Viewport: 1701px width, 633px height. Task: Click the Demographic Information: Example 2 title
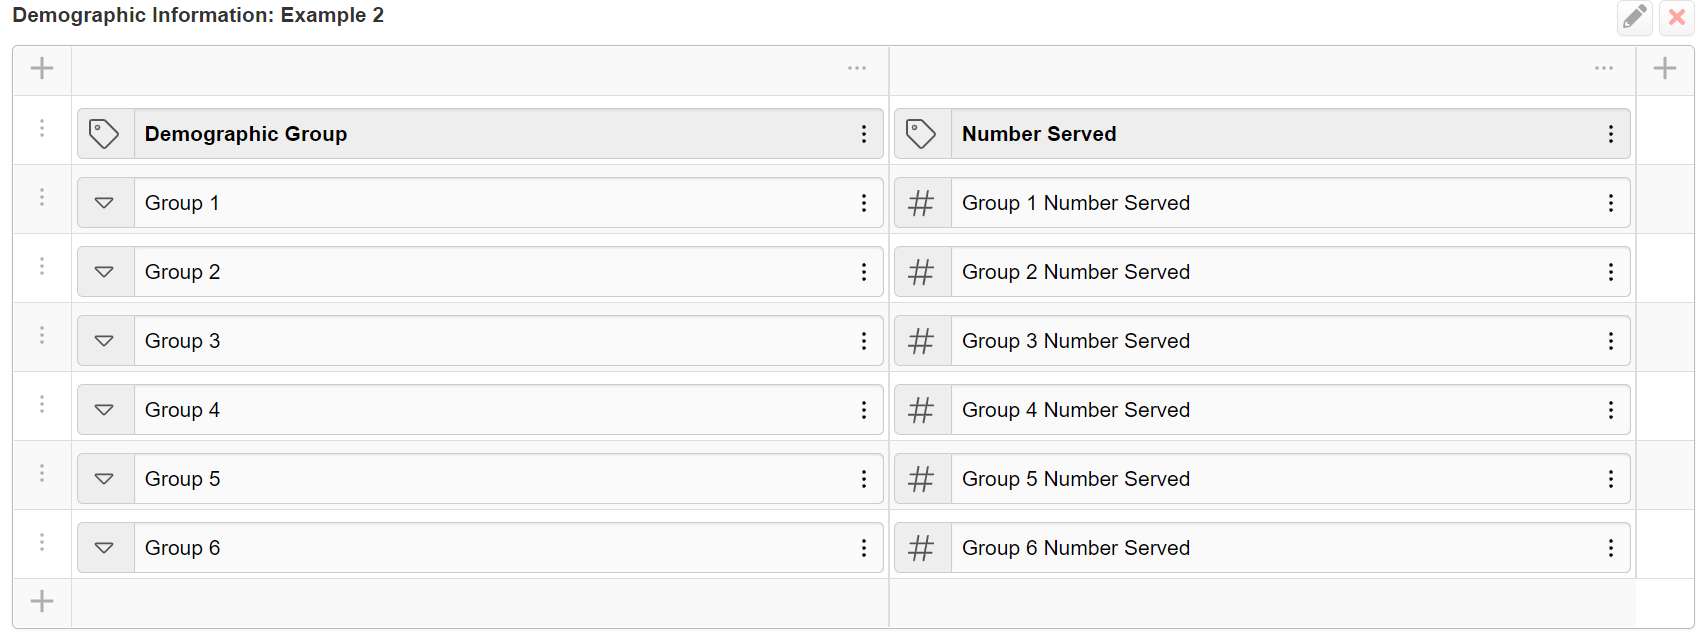pyautogui.click(x=198, y=15)
